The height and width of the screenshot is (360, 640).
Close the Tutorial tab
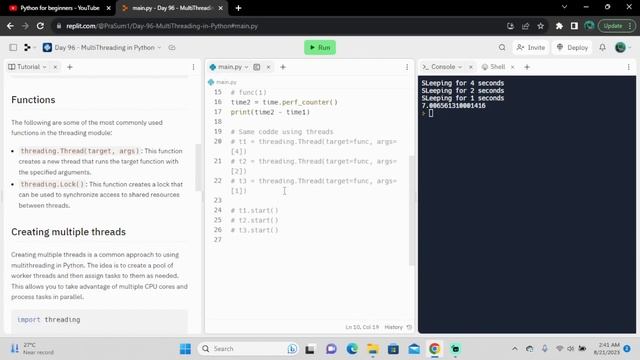pos(55,67)
